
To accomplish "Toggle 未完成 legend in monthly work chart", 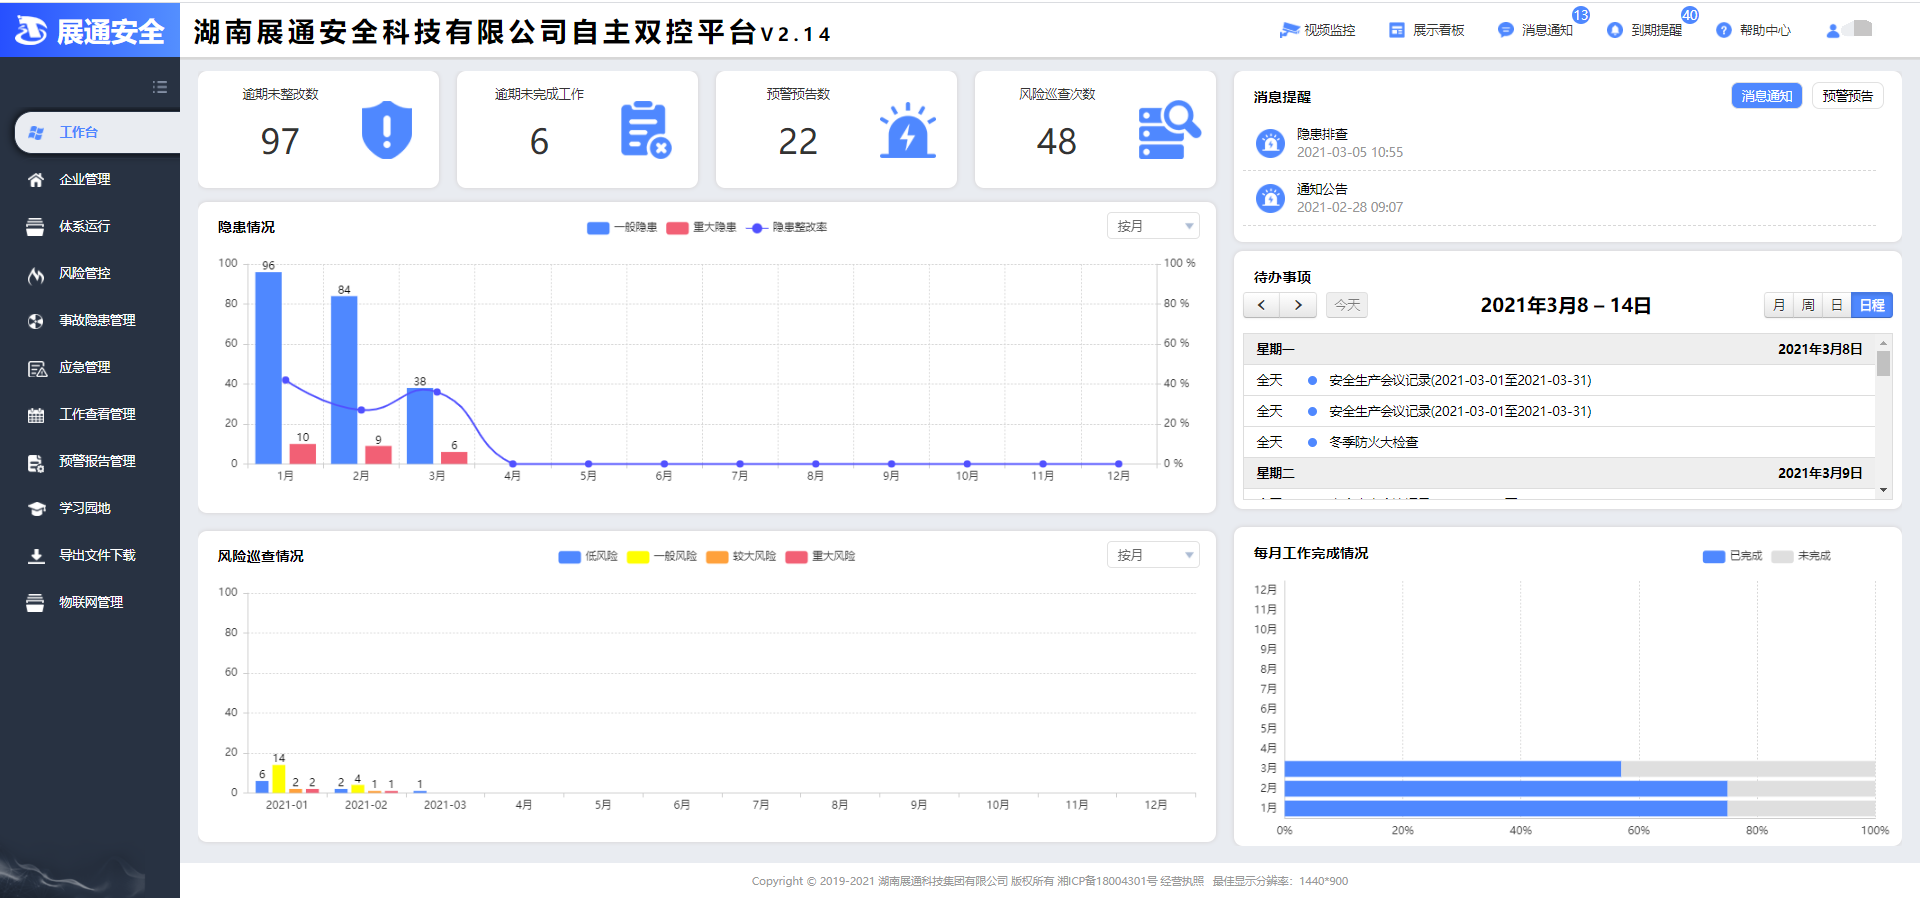I will coord(1800,556).
